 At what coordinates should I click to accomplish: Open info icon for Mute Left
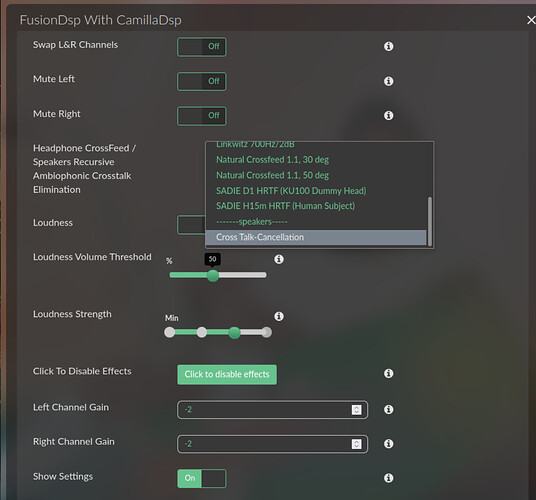pos(388,81)
